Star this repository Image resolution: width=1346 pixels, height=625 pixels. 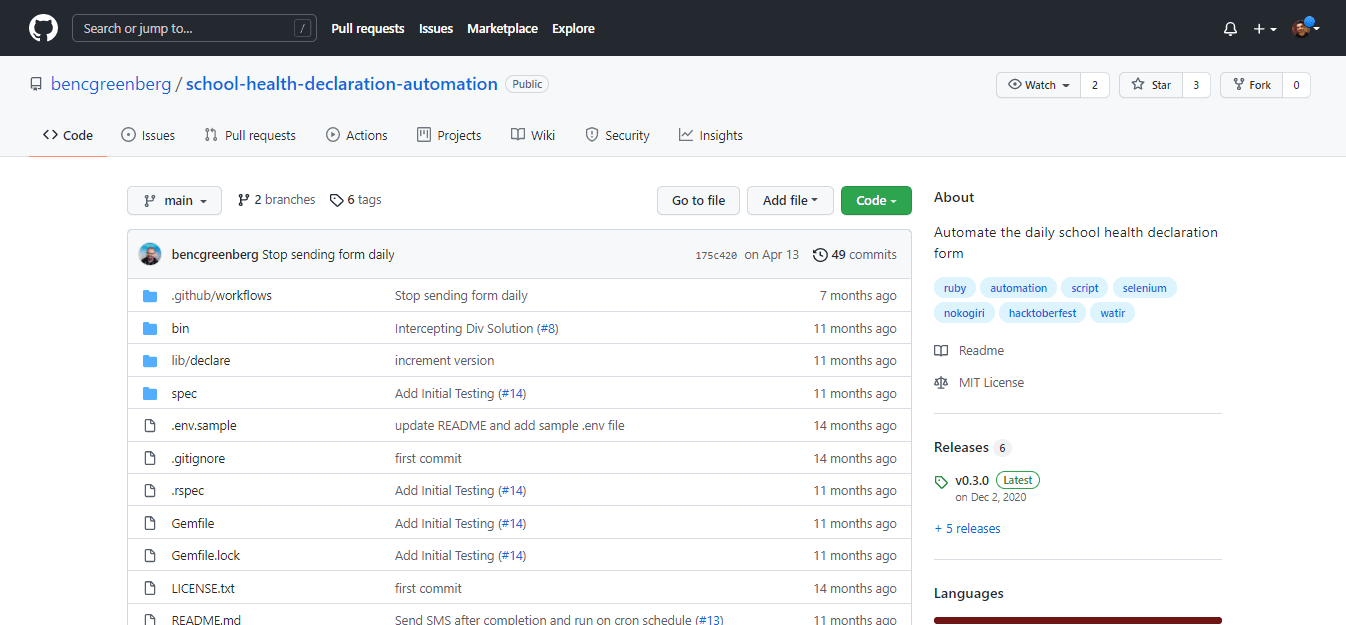1151,85
